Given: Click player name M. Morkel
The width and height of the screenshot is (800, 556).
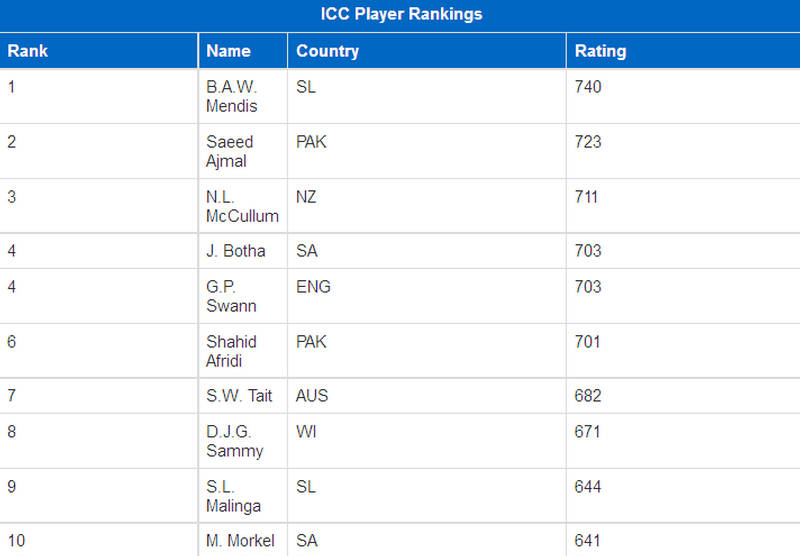Looking at the screenshot, I should pos(240,540).
